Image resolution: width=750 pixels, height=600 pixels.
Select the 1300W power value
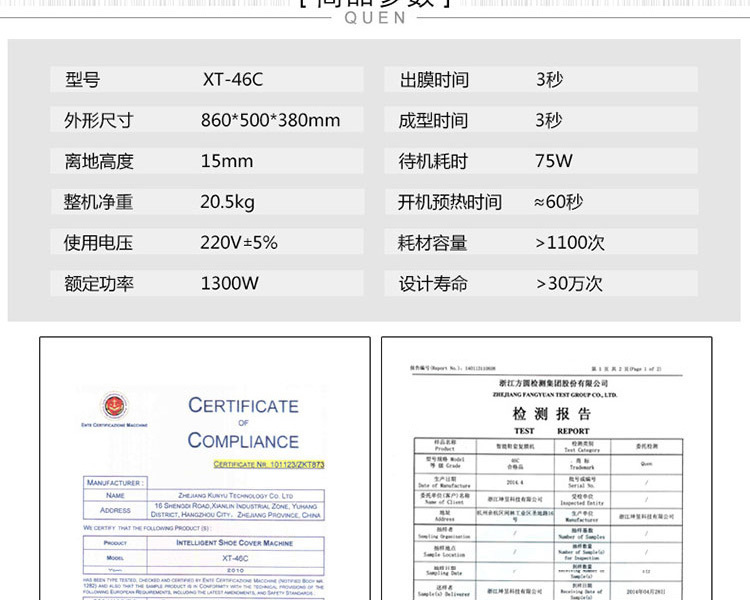coord(230,283)
